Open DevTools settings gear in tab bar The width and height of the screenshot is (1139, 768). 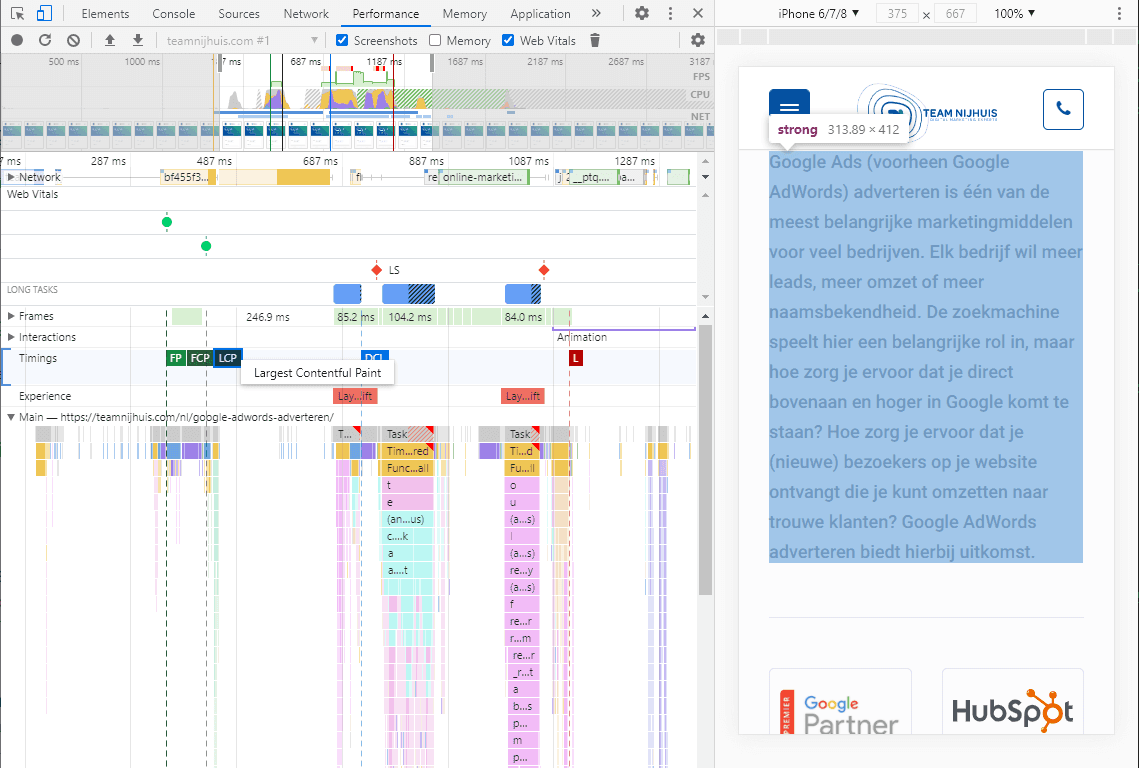641,13
